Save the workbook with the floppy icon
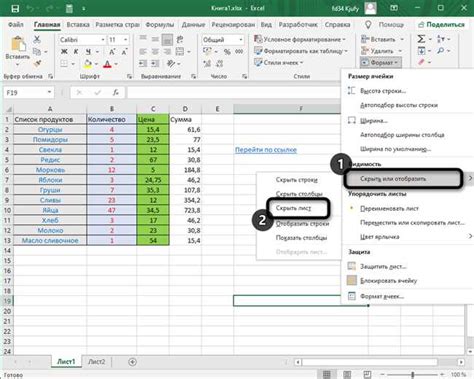 15,8
